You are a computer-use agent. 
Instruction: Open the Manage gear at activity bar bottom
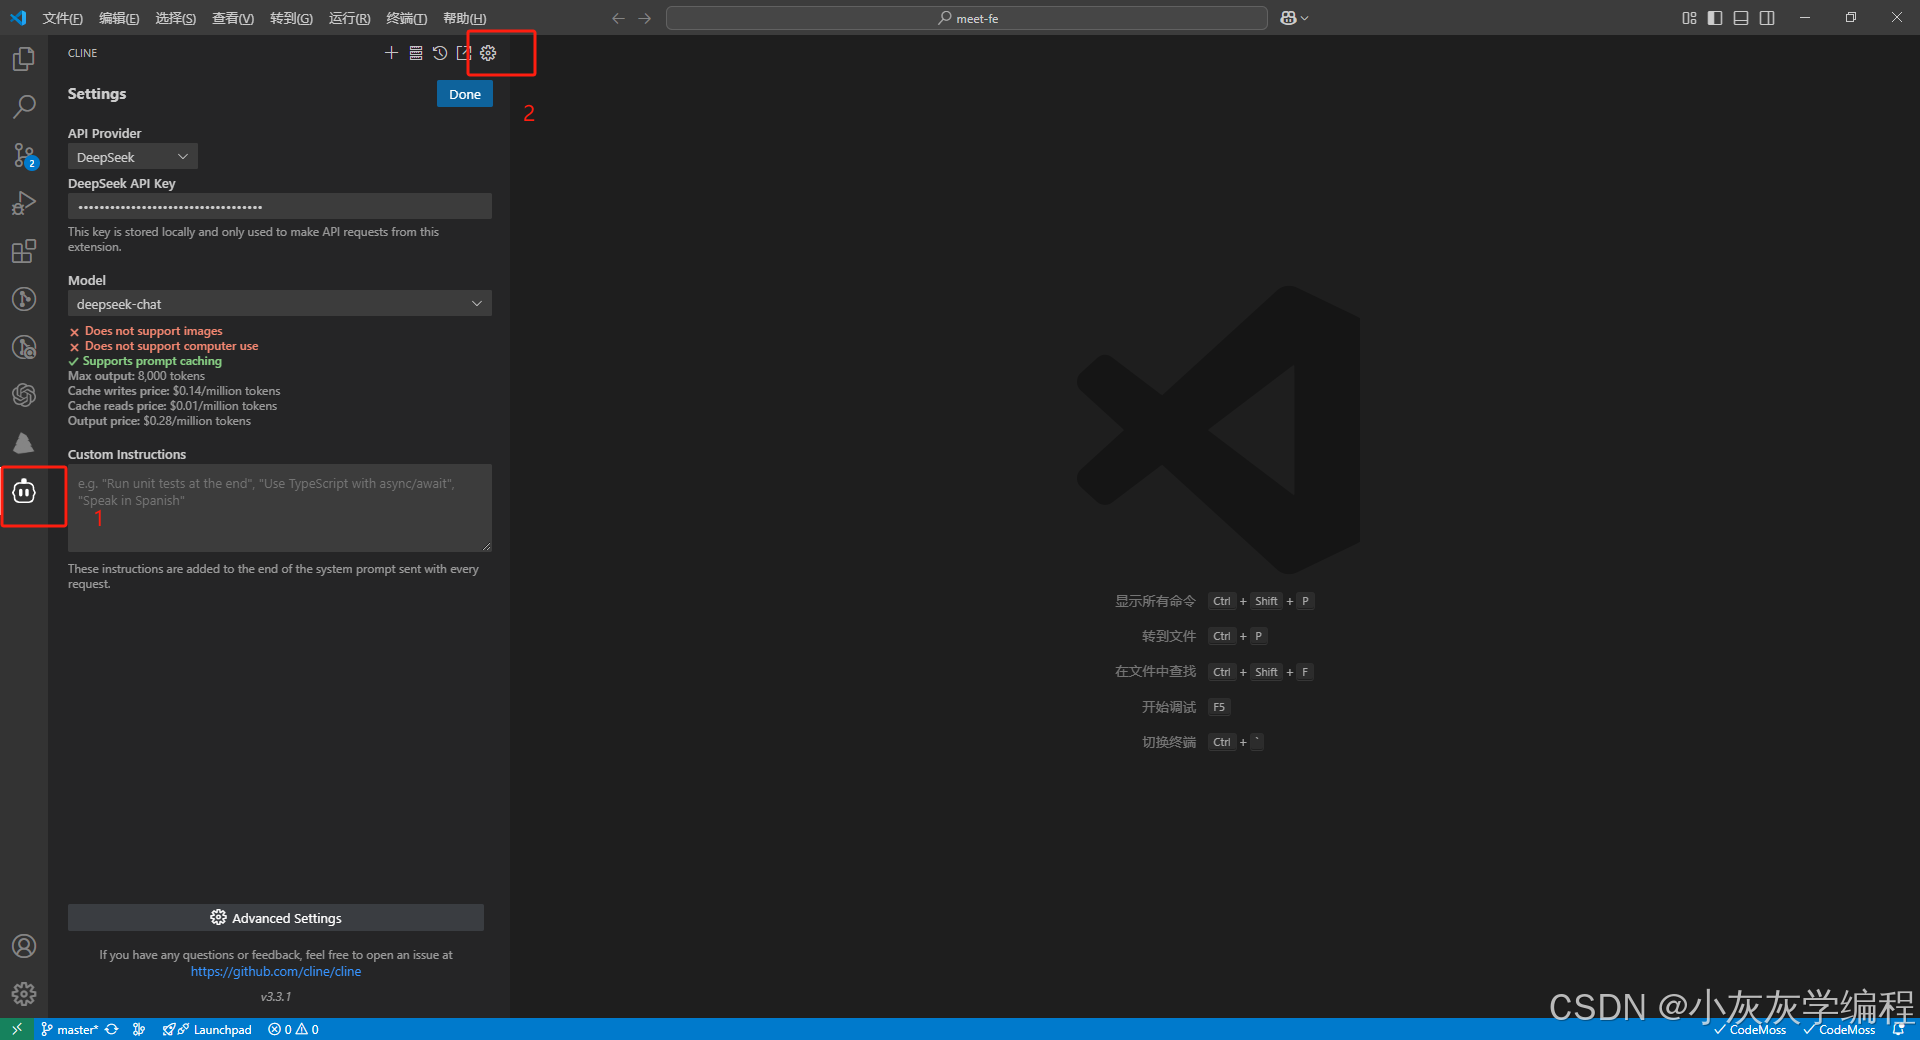pos(24,994)
